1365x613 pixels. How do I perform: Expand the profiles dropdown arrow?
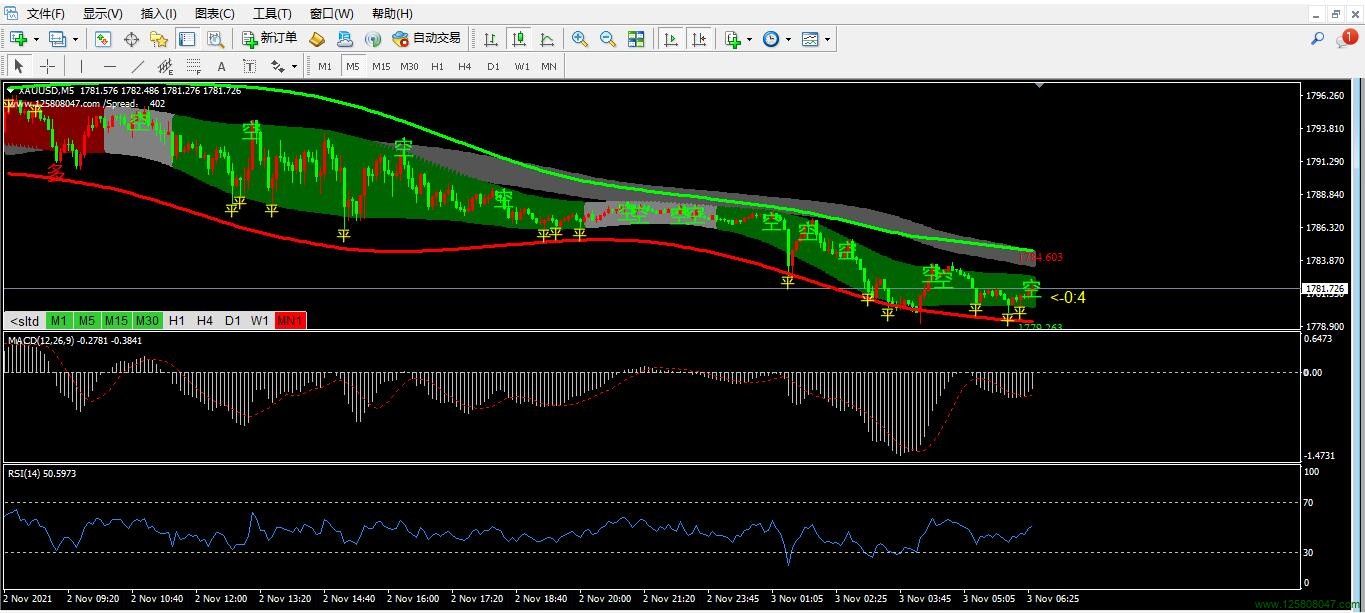point(75,40)
